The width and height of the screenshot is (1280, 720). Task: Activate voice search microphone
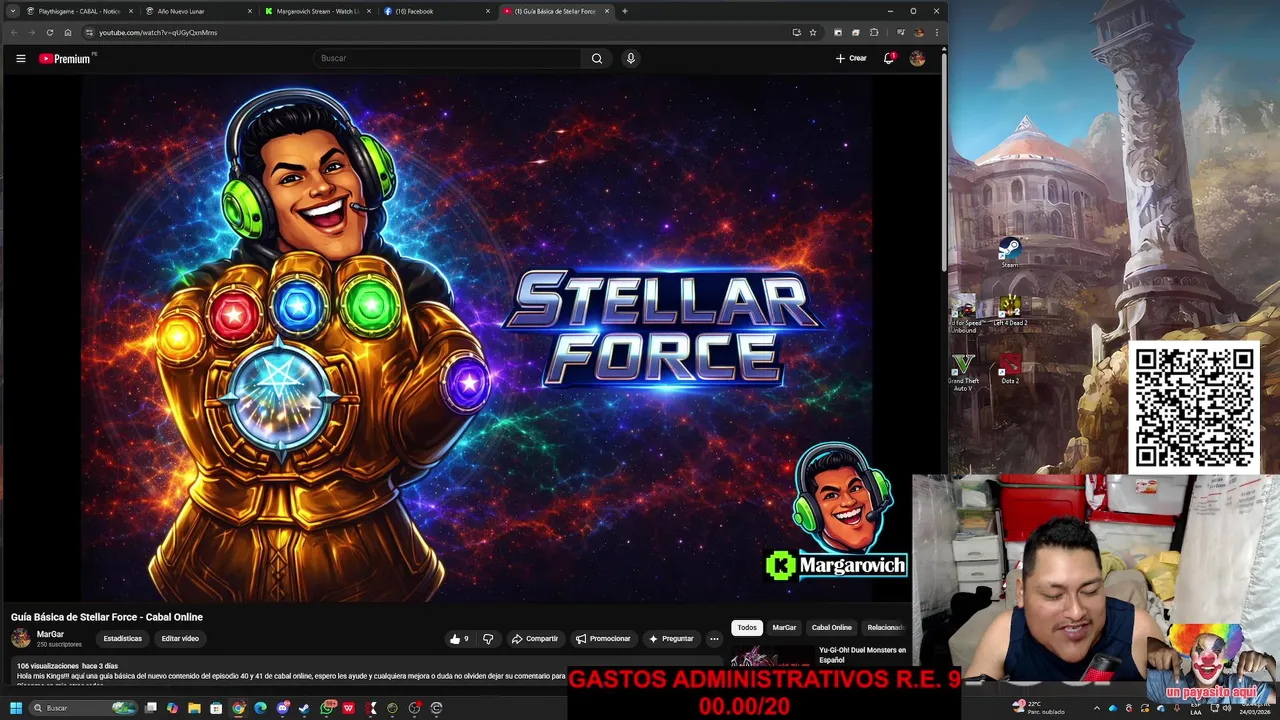coord(630,58)
